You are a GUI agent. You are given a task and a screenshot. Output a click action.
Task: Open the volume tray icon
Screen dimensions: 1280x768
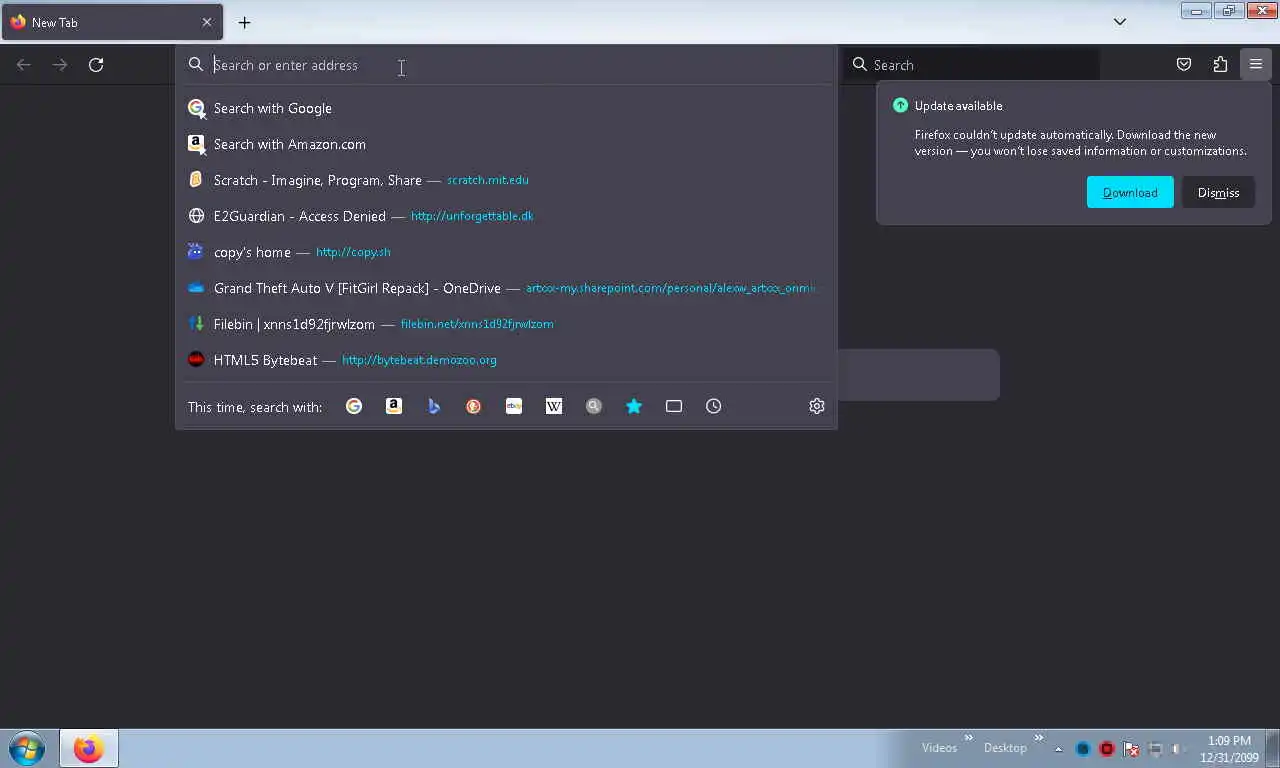point(1179,748)
